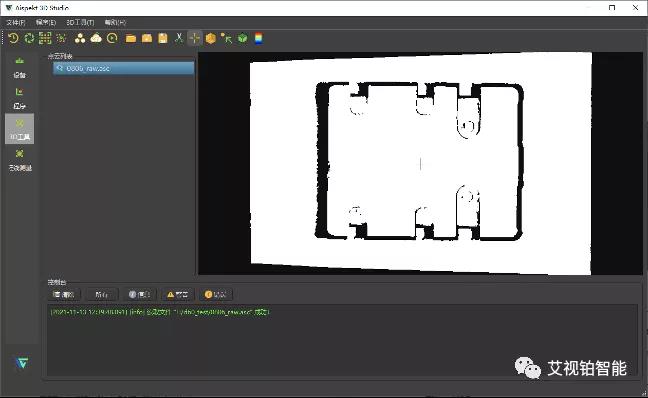The image size is (648, 398).
Task: Switch to the 3D工具 sidebar tab
Action: tap(19, 129)
